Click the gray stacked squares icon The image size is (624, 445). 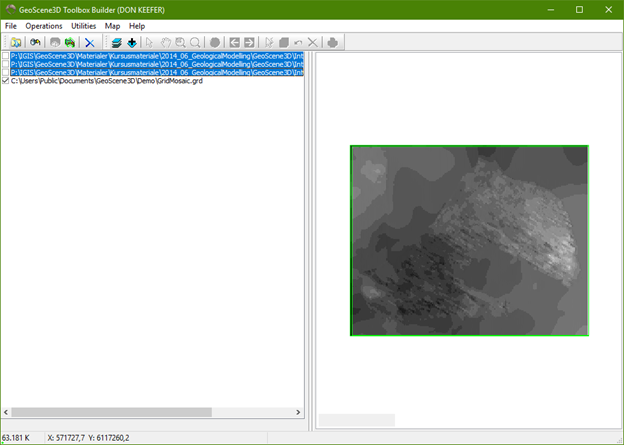click(284, 42)
